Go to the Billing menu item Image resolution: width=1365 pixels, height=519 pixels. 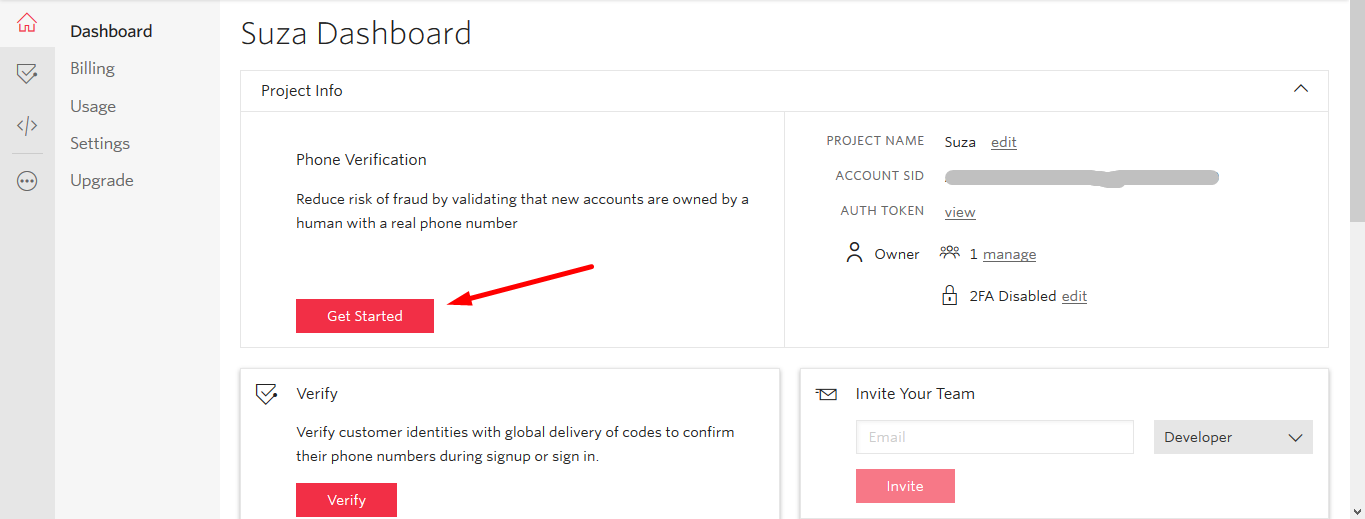click(x=92, y=68)
